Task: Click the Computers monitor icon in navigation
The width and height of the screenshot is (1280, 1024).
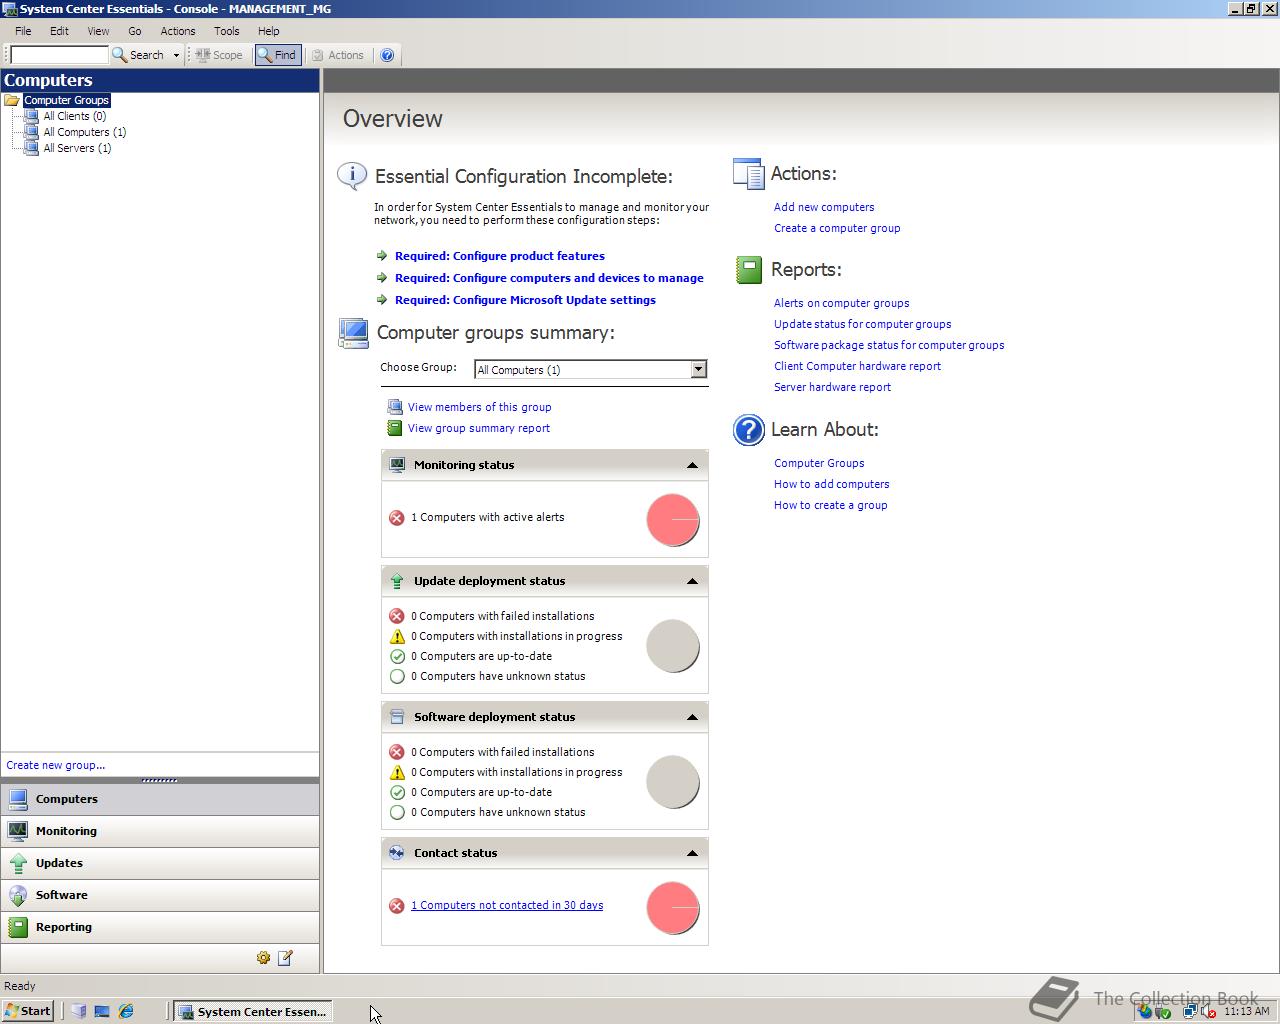Action: (18, 799)
